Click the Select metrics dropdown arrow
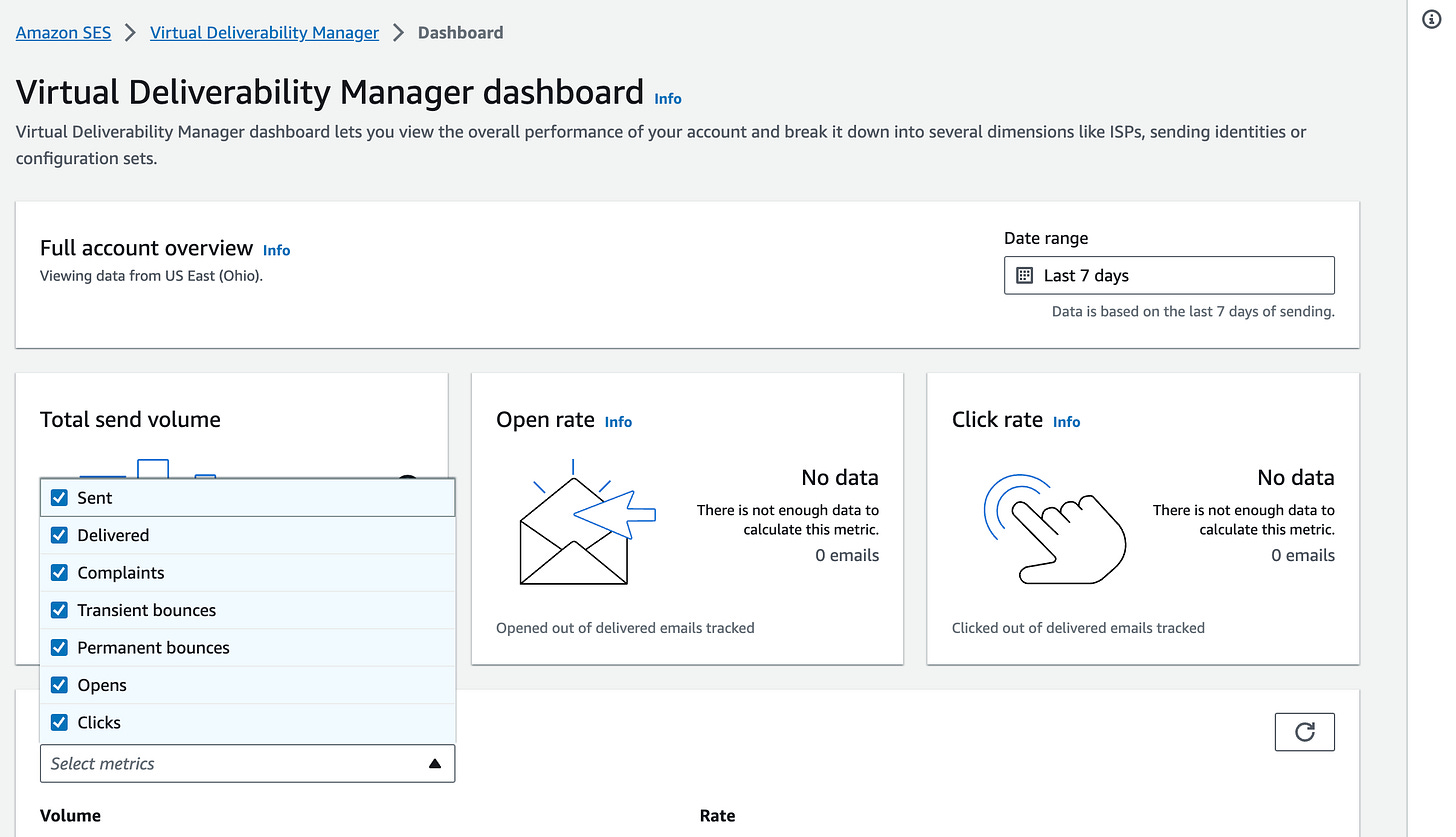This screenshot has height=837, width=1456. coord(434,764)
